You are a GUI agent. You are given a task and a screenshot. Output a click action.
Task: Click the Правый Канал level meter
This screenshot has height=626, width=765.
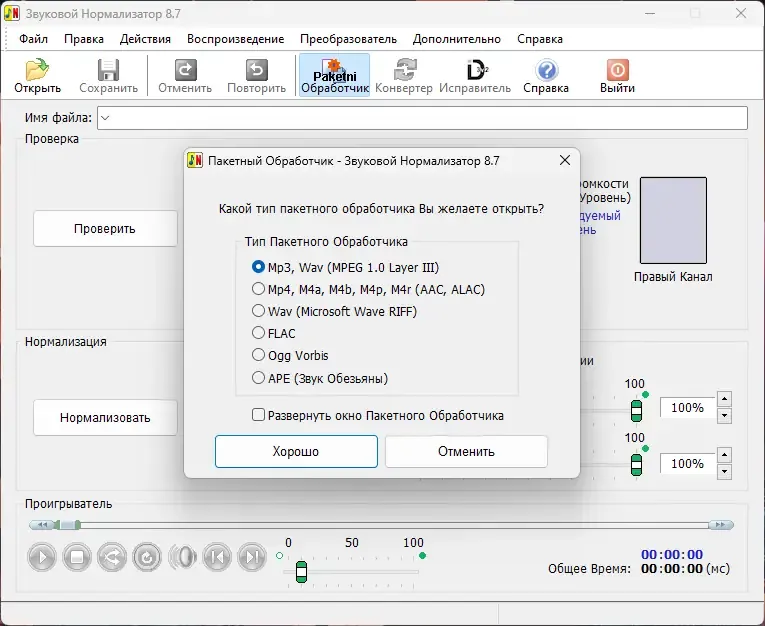(x=673, y=221)
